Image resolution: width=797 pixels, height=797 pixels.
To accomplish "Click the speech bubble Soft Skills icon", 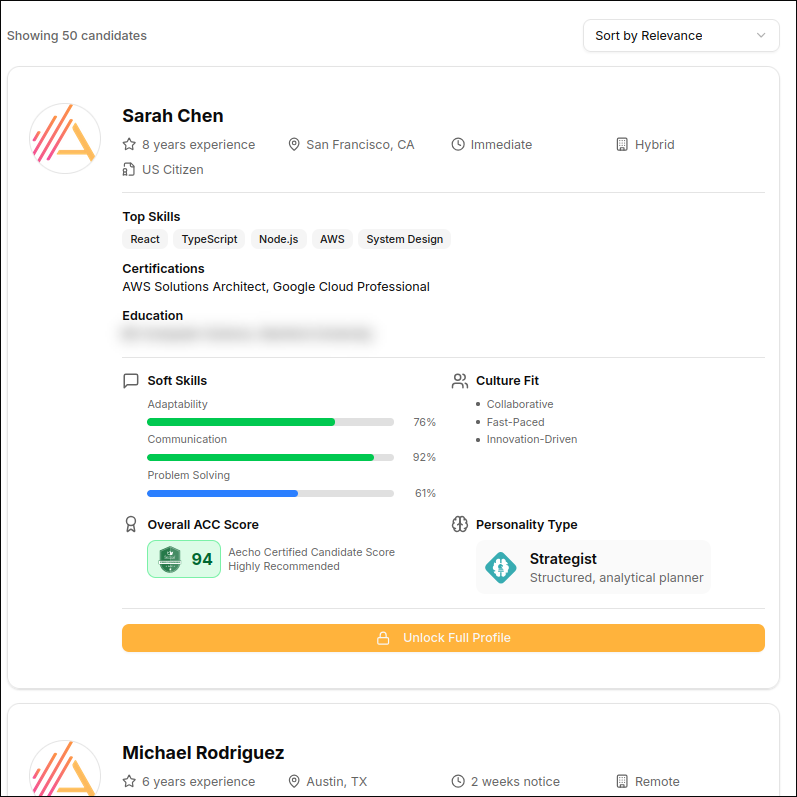I will (x=130, y=381).
